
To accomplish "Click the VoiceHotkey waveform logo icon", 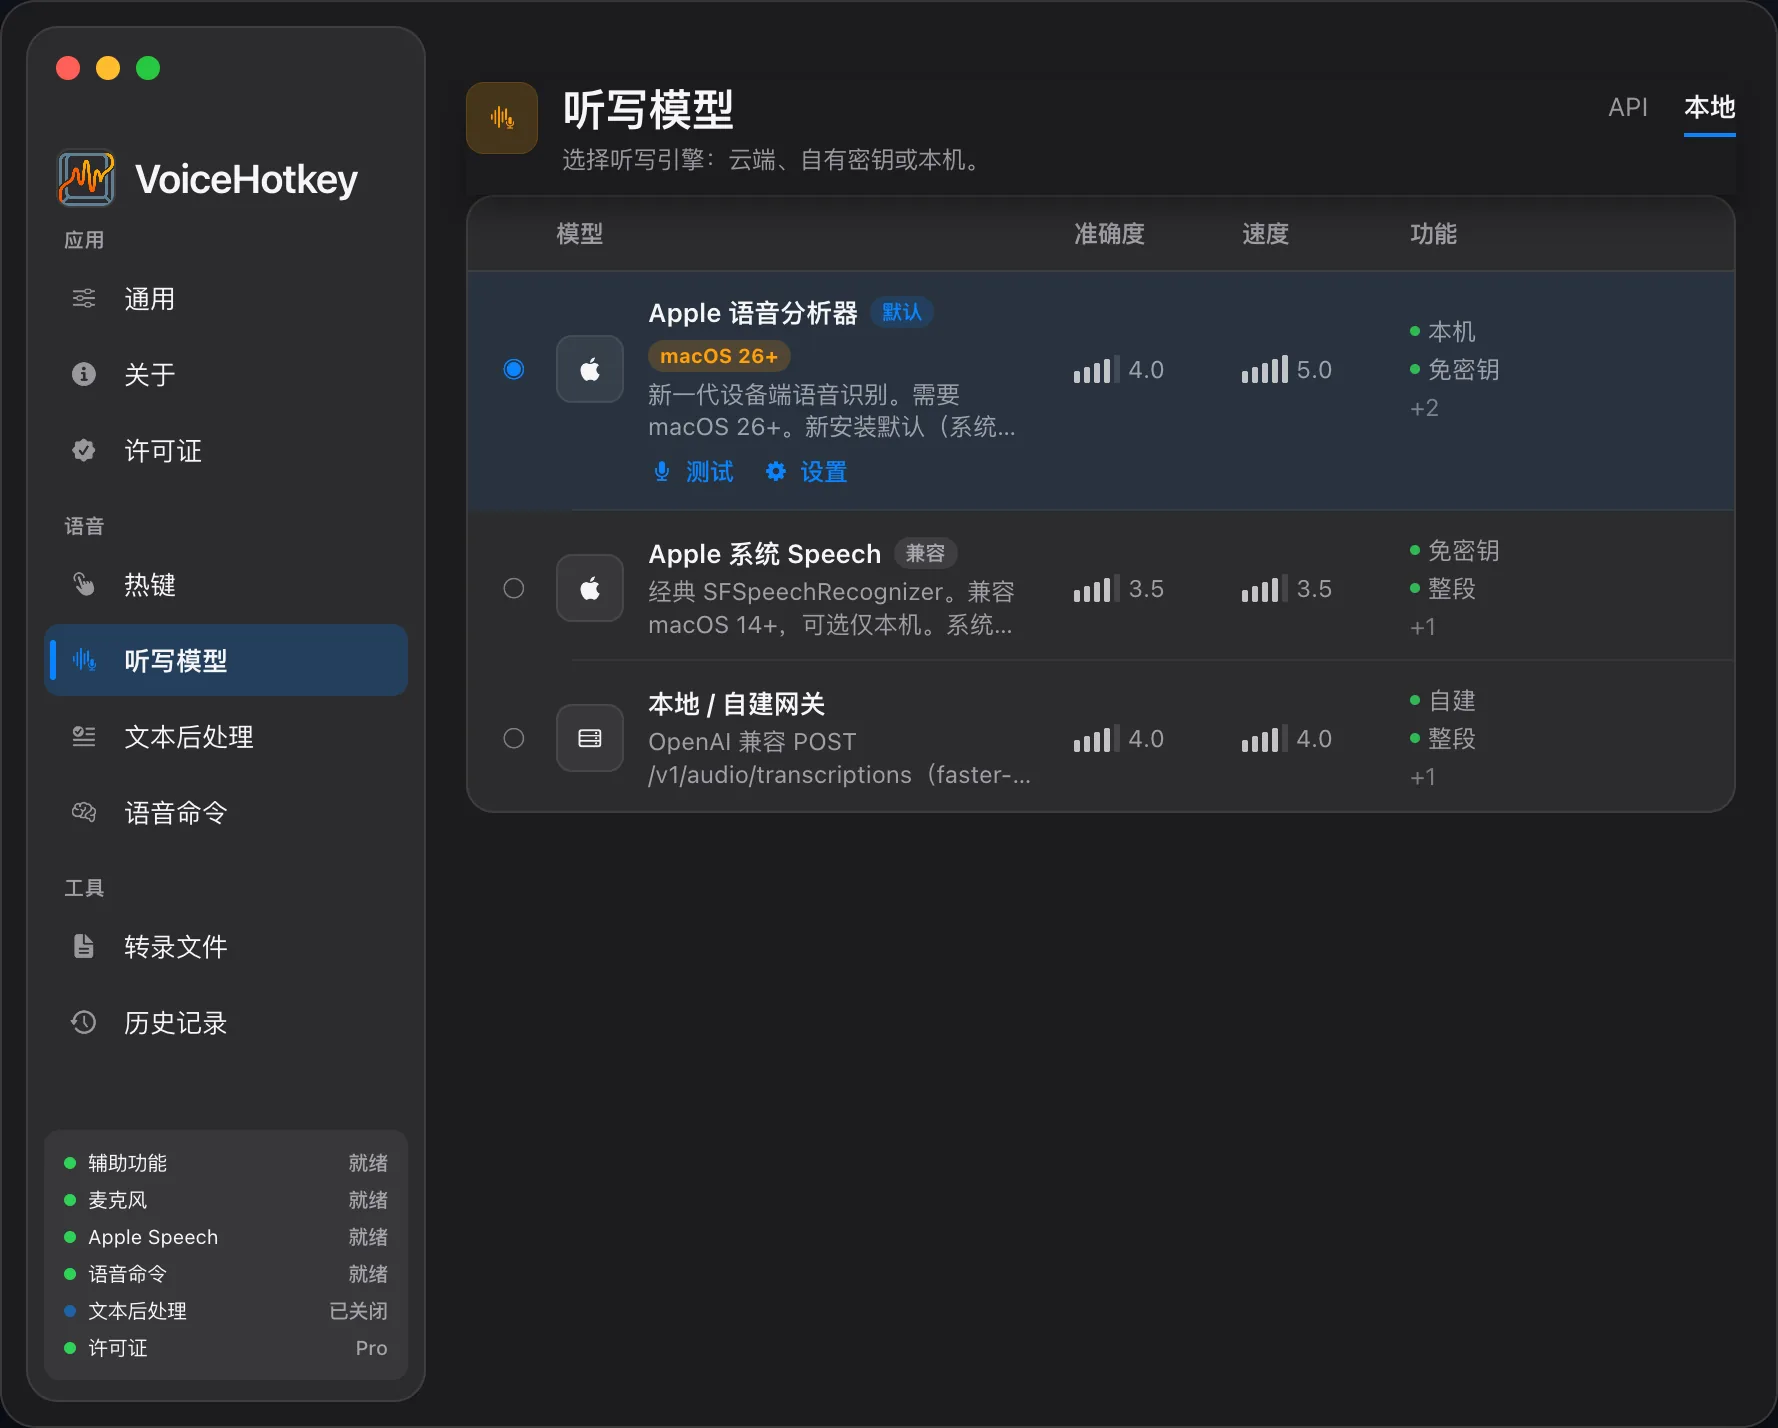I will pyautogui.click(x=86, y=179).
